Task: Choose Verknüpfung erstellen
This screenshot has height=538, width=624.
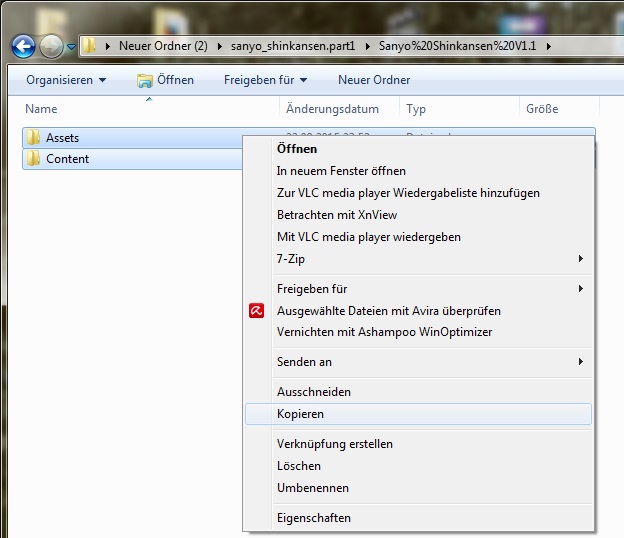Action: point(418,444)
